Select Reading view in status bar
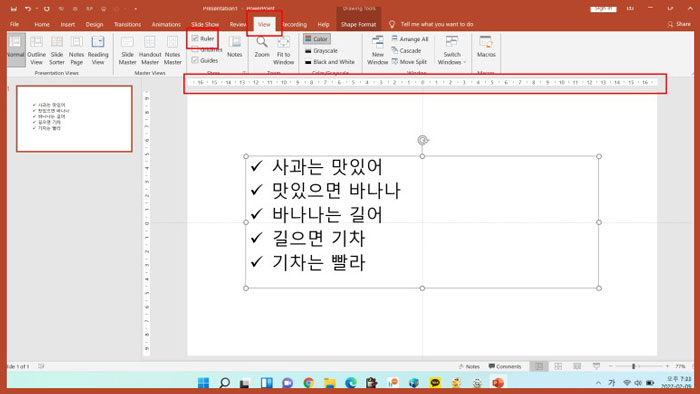 point(577,366)
